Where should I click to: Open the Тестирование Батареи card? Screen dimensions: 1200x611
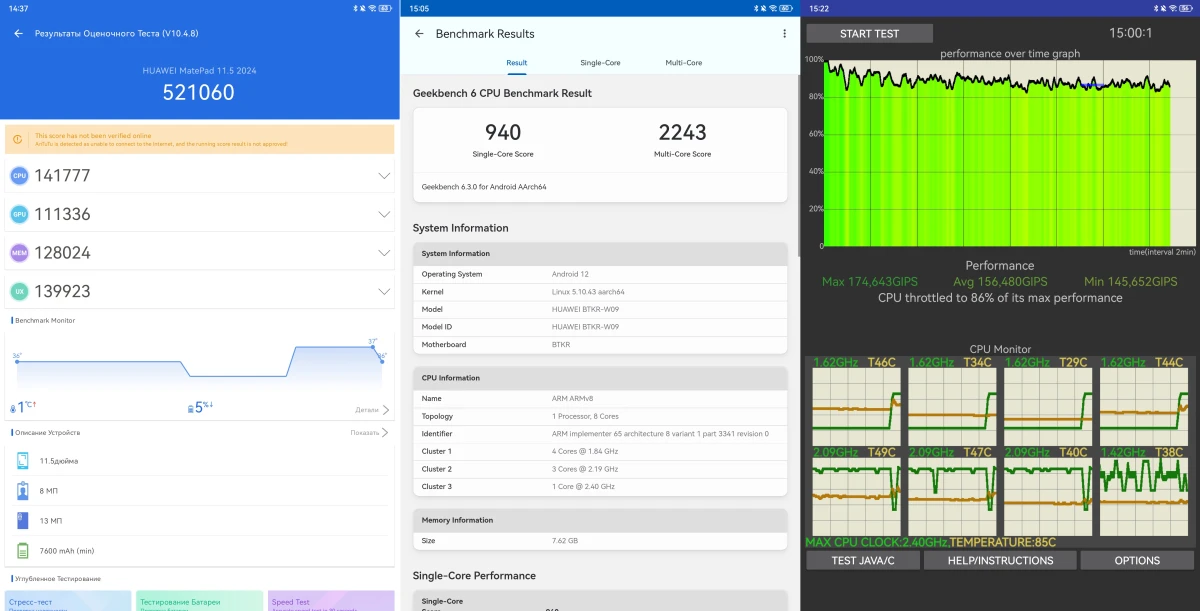199,600
